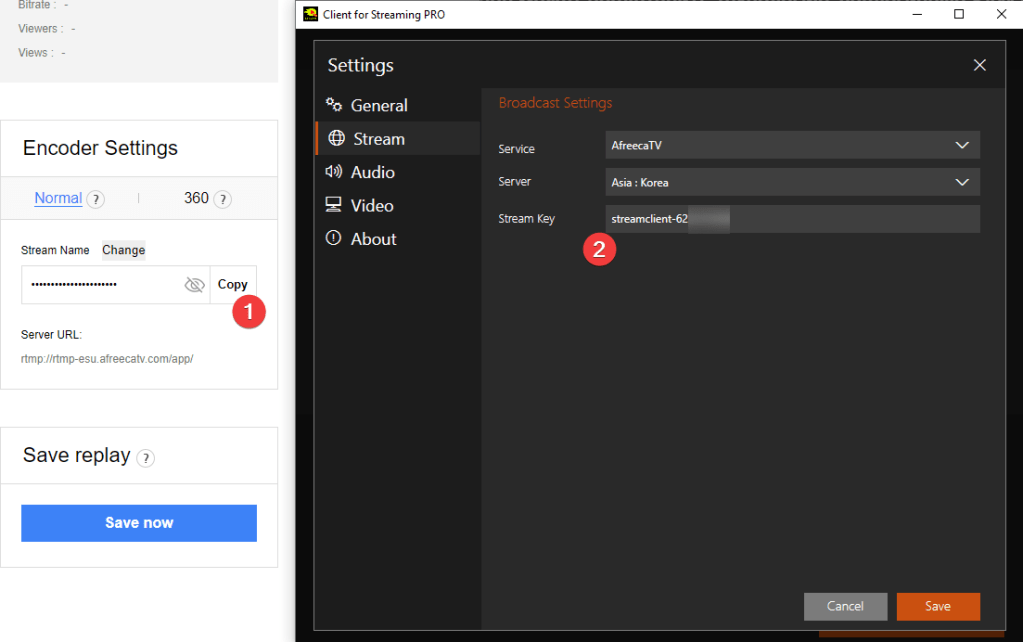Screen dimensions: 1023x642
Task: Click the info icon beside About
Action: click(x=334, y=239)
